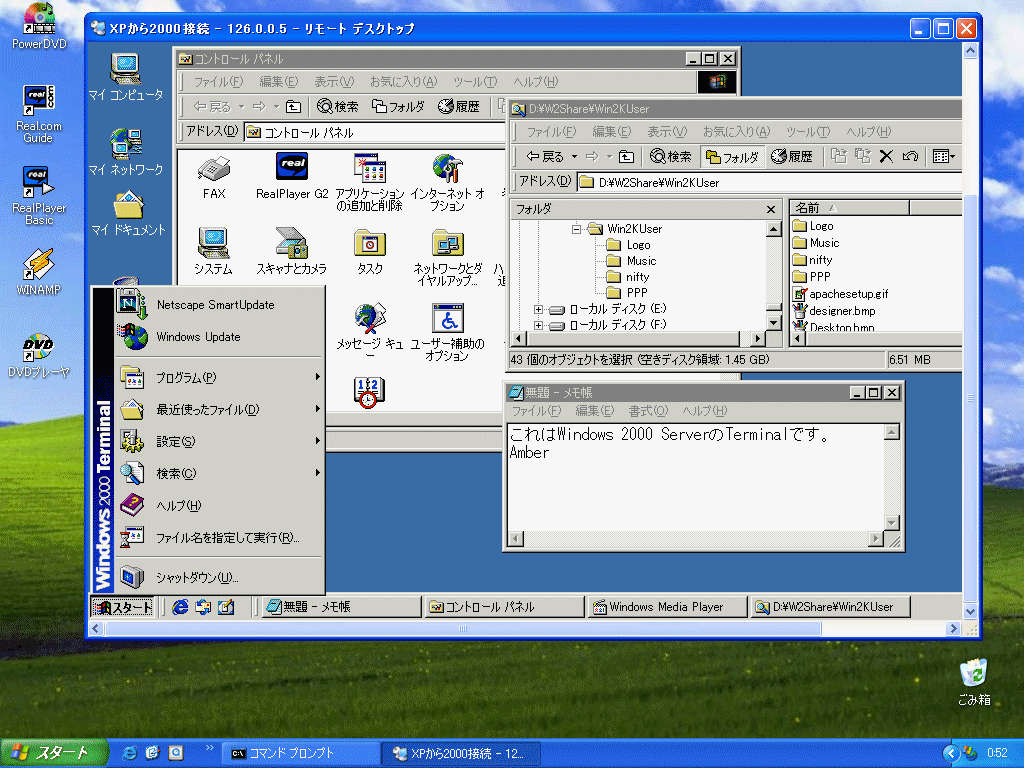The width and height of the screenshot is (1024, 768).
Task: Open お気に入り(A) menu in Control Panel
Action: (403, 82)
